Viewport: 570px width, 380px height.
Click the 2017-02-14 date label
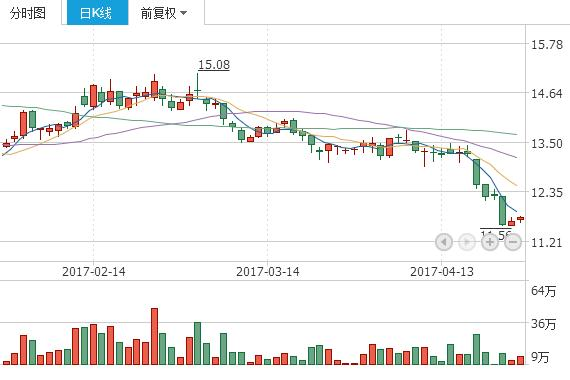coord(93,272)
